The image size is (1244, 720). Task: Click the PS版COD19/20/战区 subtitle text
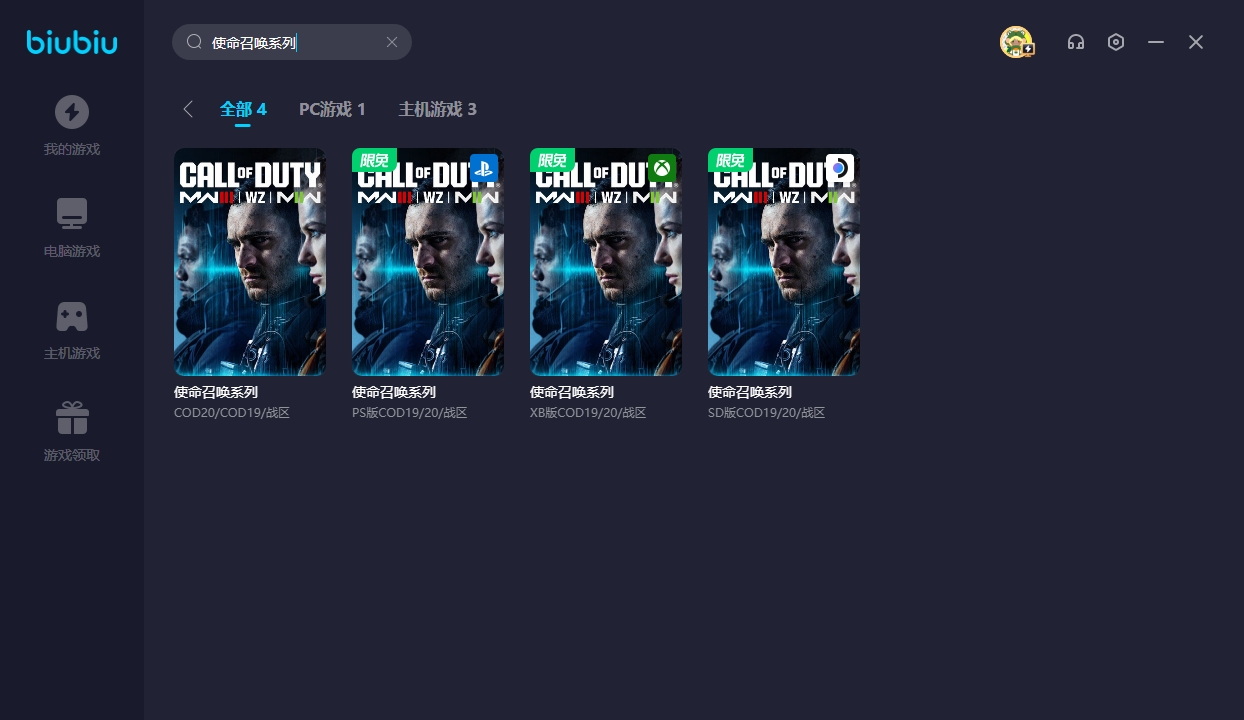pos(410,413)
